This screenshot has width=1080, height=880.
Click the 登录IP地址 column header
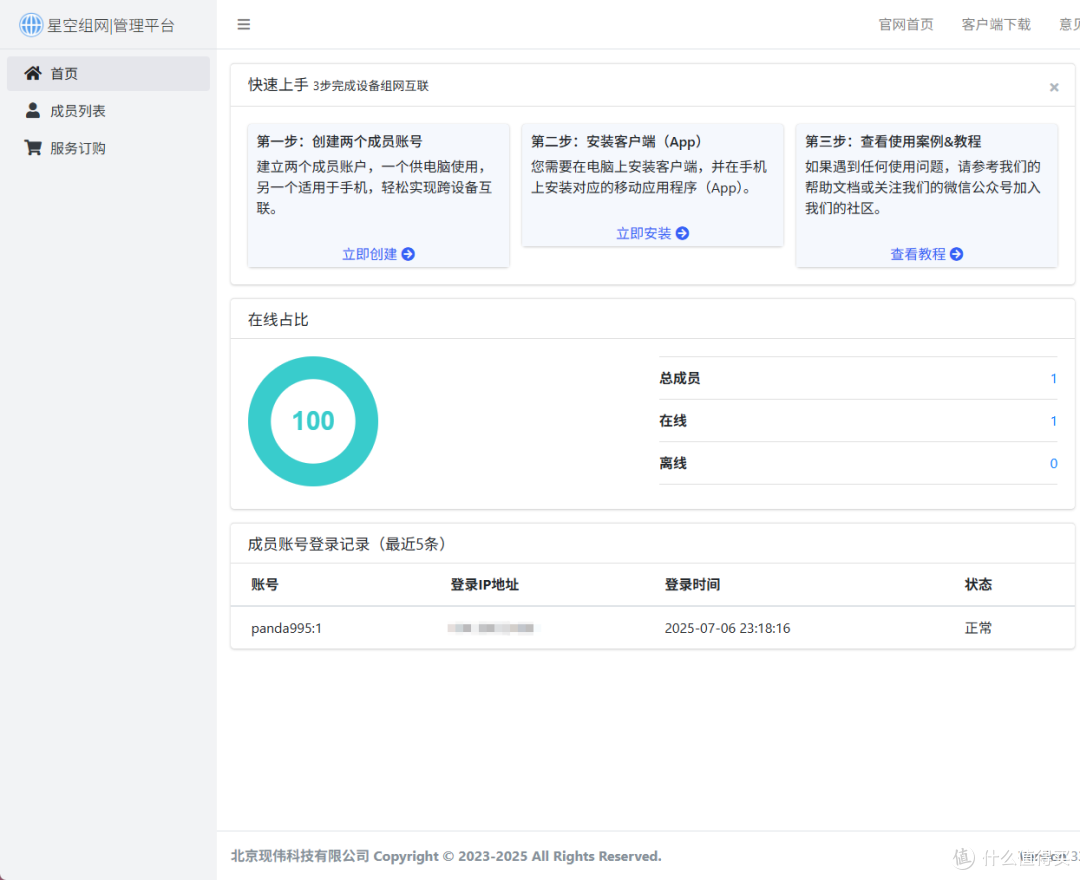coord(485,585)
